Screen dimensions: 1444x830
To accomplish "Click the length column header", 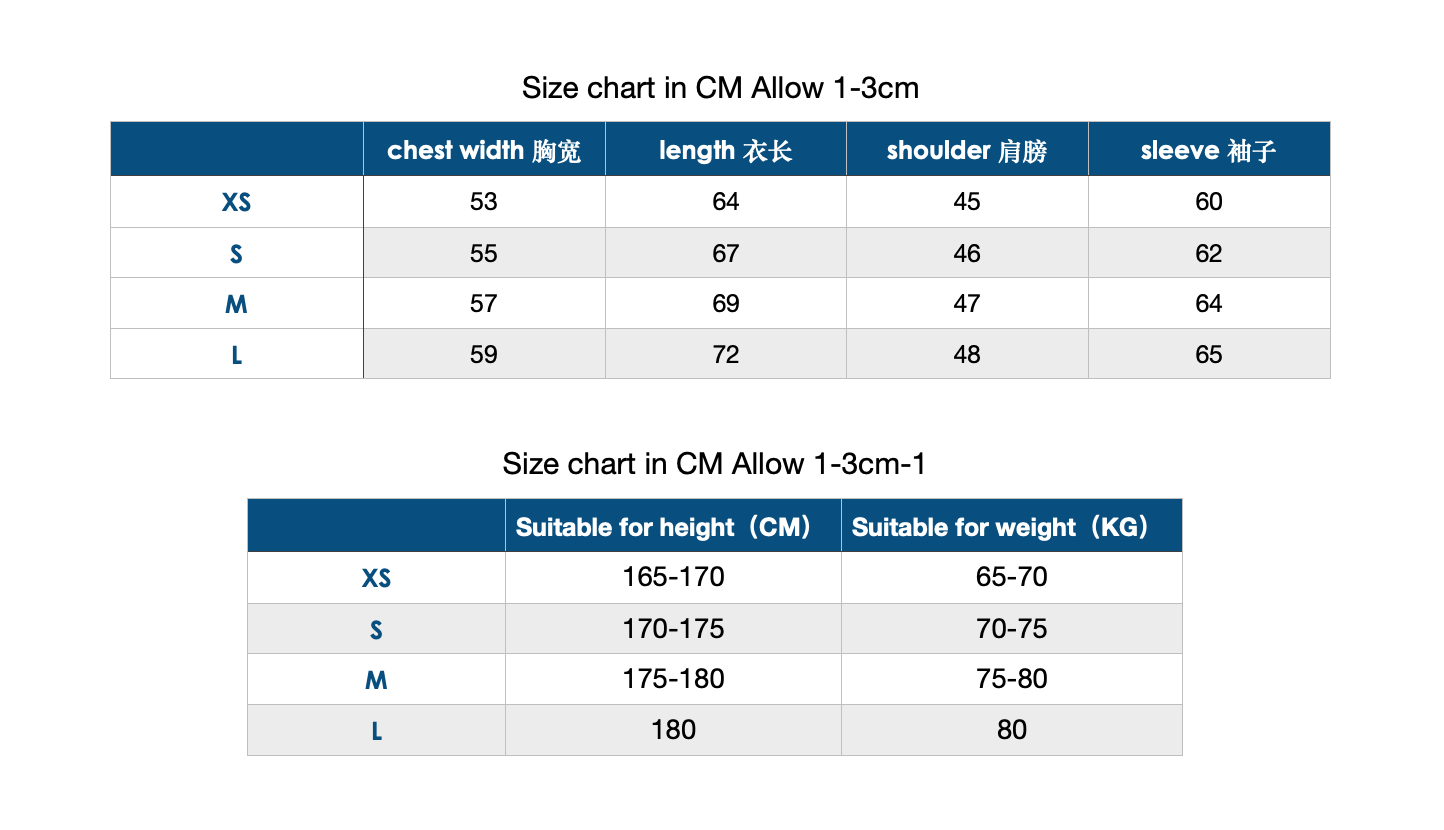I will coord(726,150).
